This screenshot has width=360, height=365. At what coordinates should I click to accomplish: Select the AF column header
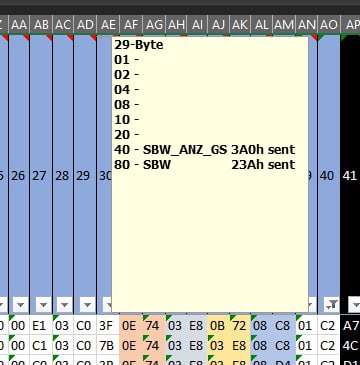pos(131,25)
